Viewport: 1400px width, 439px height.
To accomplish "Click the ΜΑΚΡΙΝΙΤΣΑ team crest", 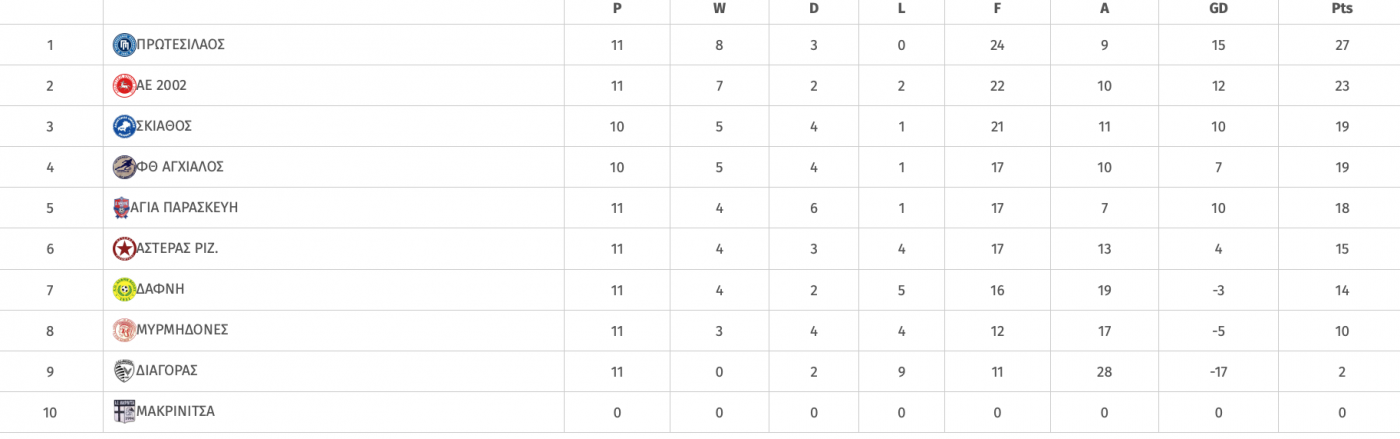I will pyautogui.click(x=124, y=411).
